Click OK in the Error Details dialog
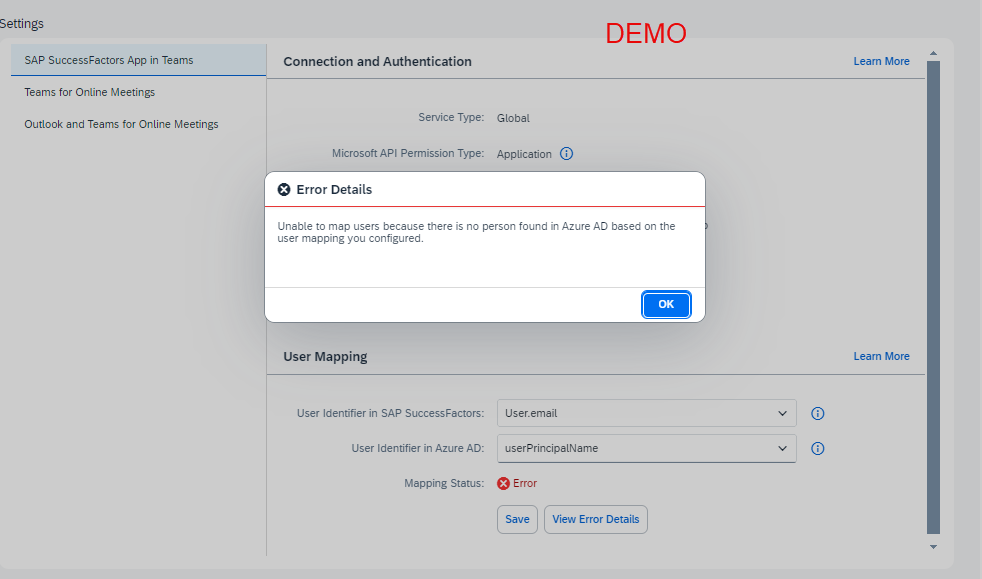This screenshot has width=982, height=579. (x=666, y=304)
